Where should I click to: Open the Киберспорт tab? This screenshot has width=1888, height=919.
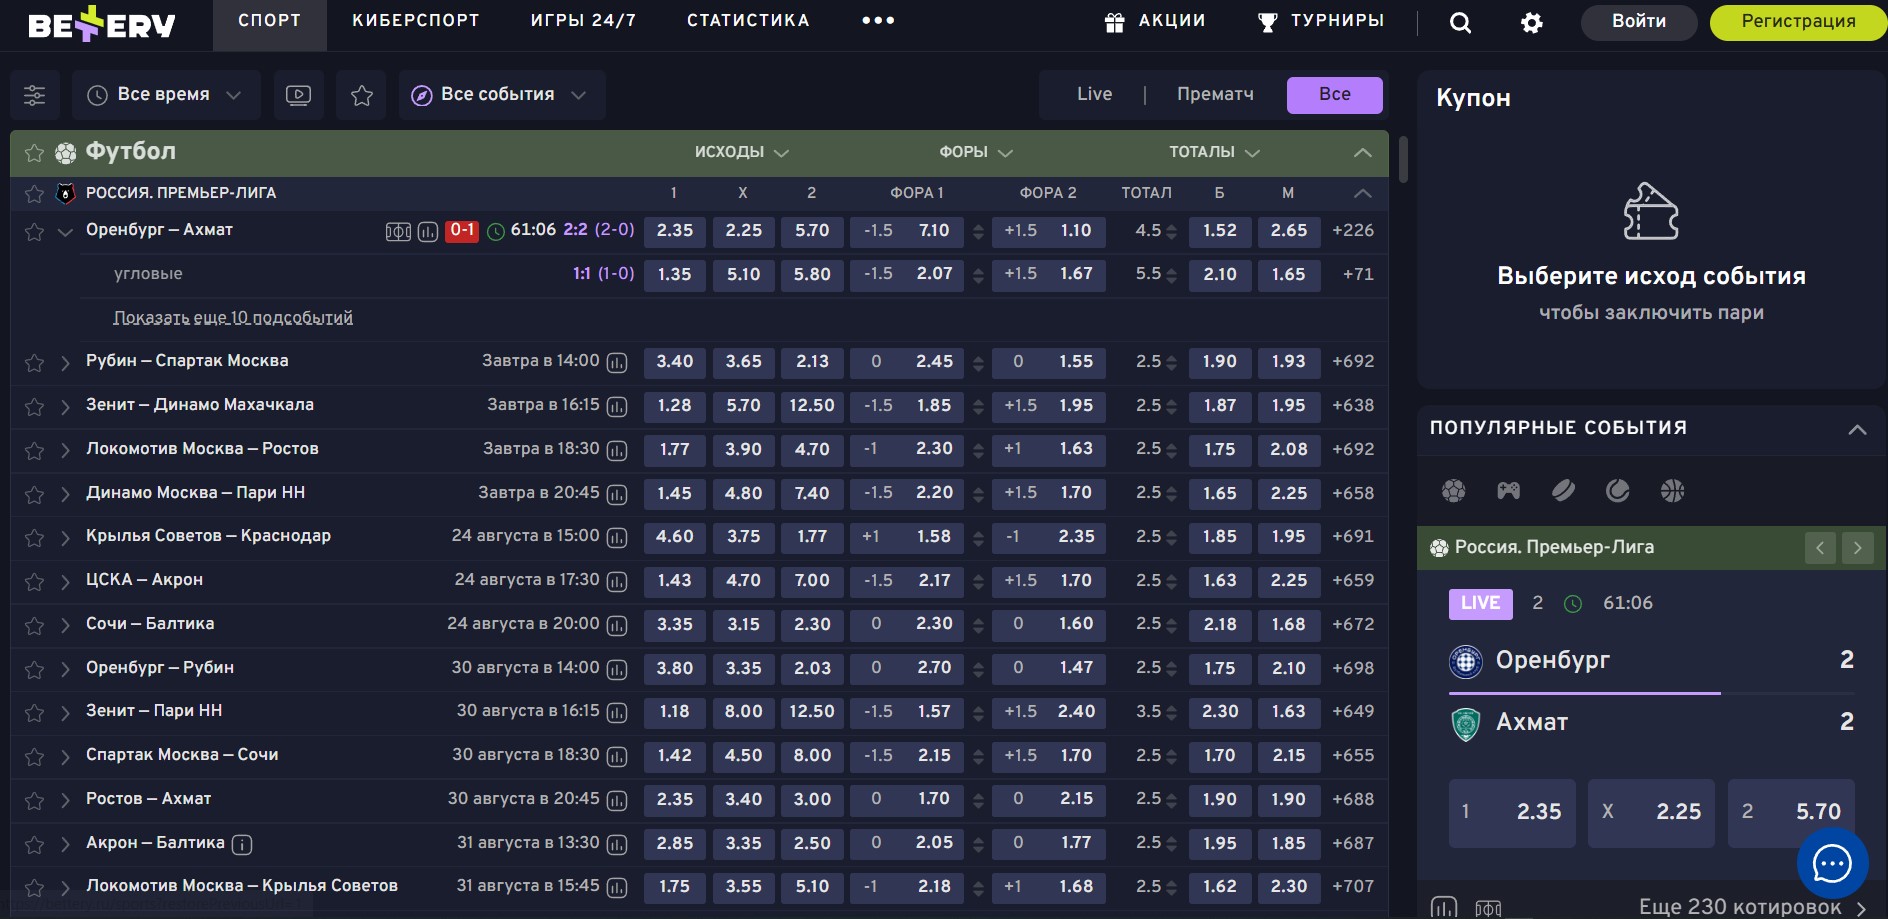coord(416,21)
